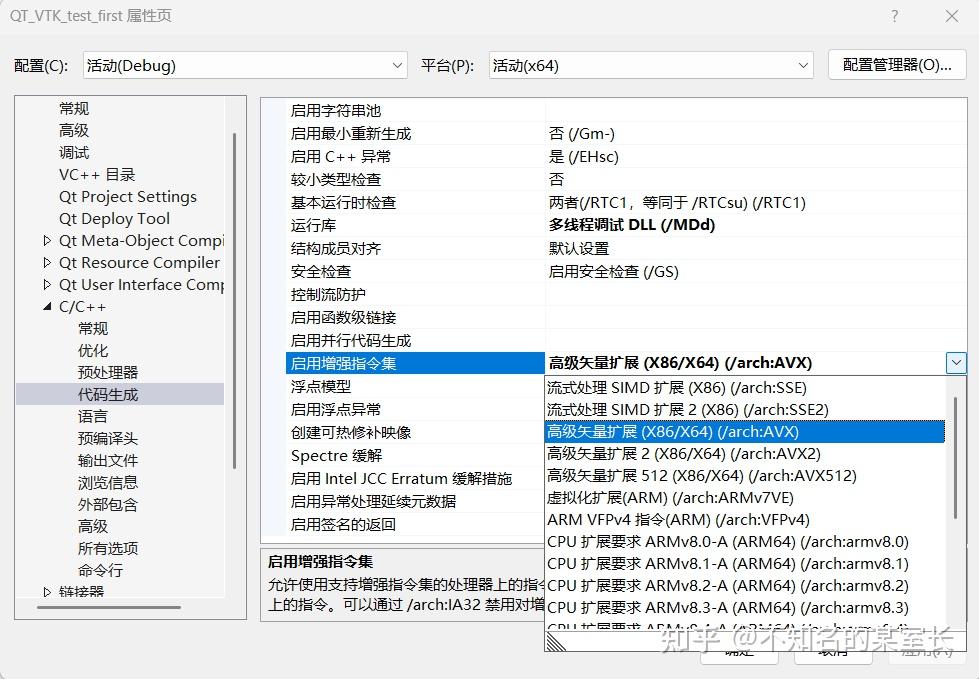Select 高级 under C/C++
This screenshot has width=979, height=679.
[x=93, y=526]
